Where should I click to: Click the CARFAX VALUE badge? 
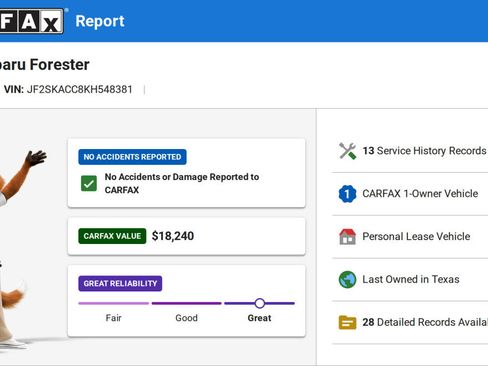[112, 236]
